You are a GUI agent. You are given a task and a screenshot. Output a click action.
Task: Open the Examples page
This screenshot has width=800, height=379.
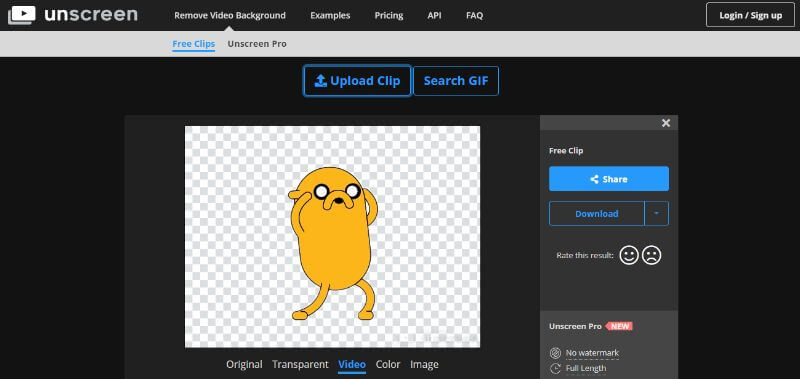330,15
